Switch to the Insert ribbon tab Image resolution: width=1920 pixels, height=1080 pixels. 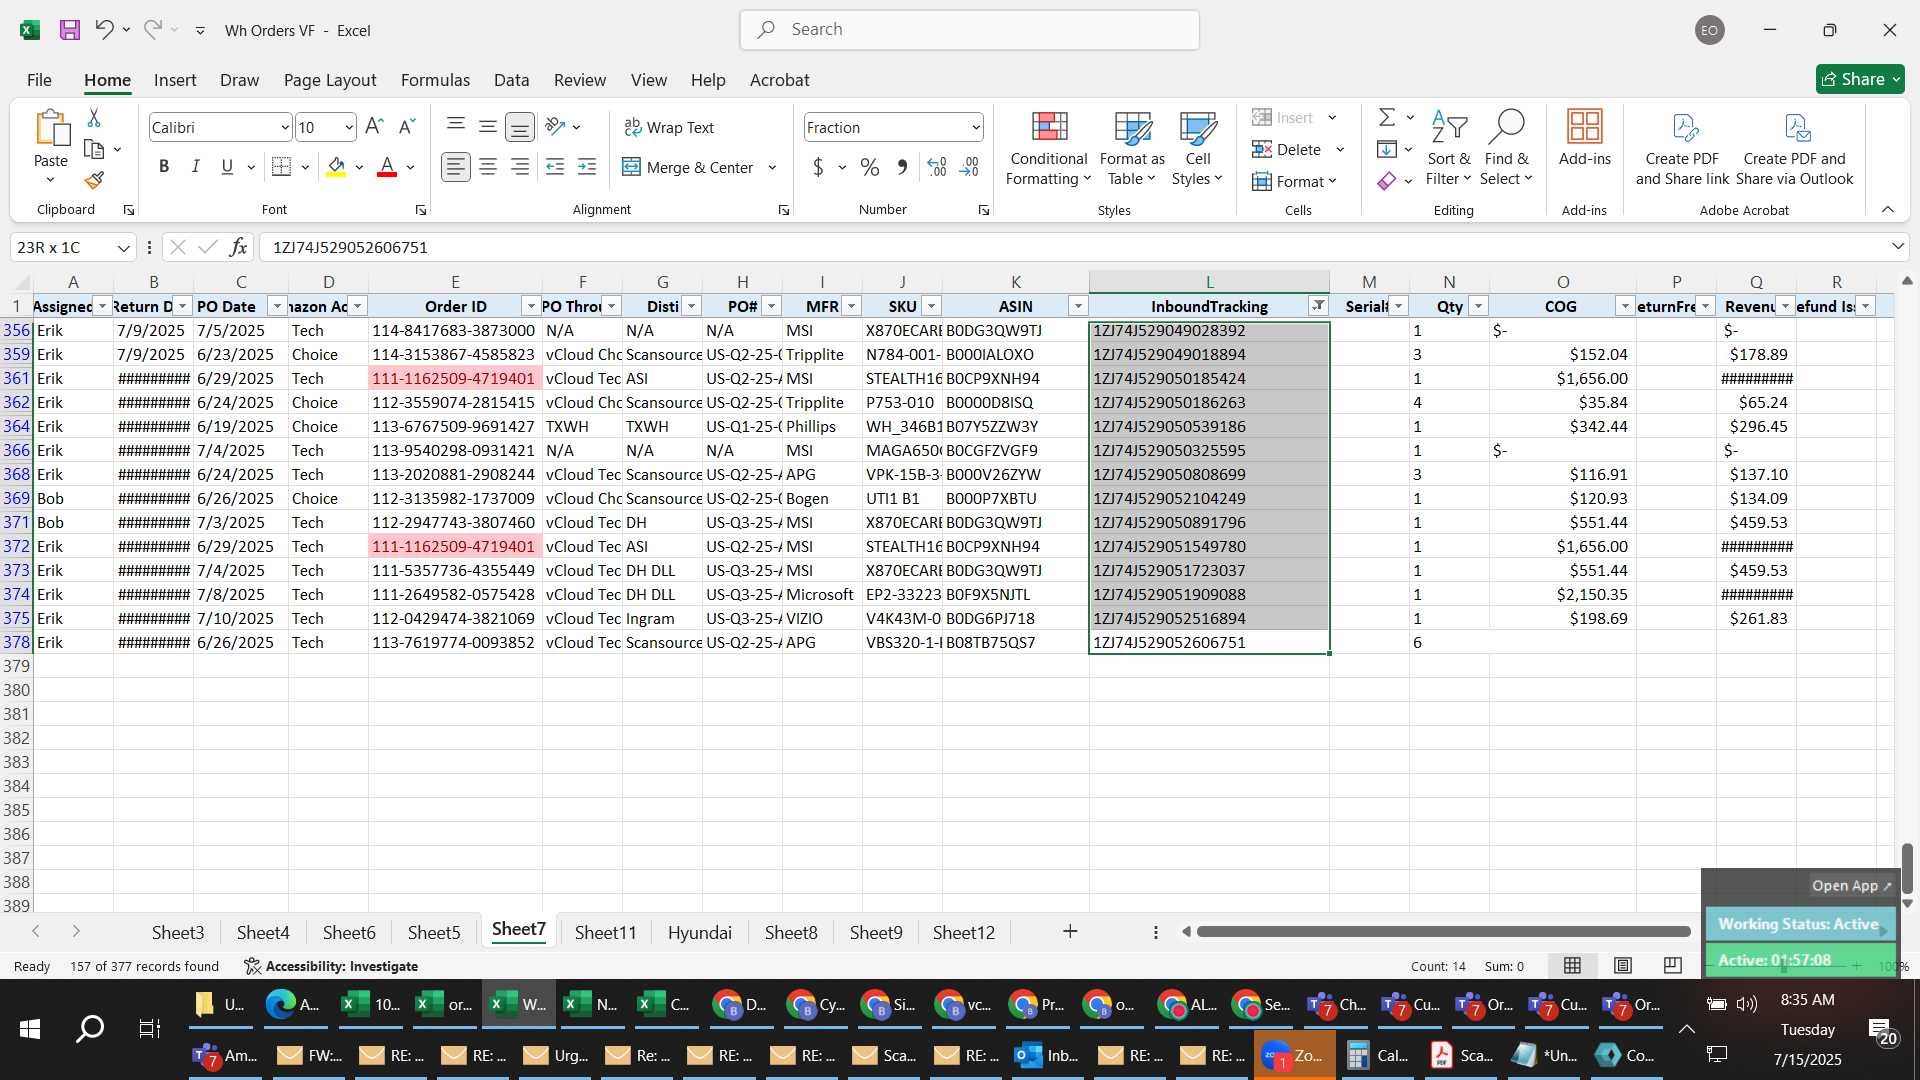(175, 80)
